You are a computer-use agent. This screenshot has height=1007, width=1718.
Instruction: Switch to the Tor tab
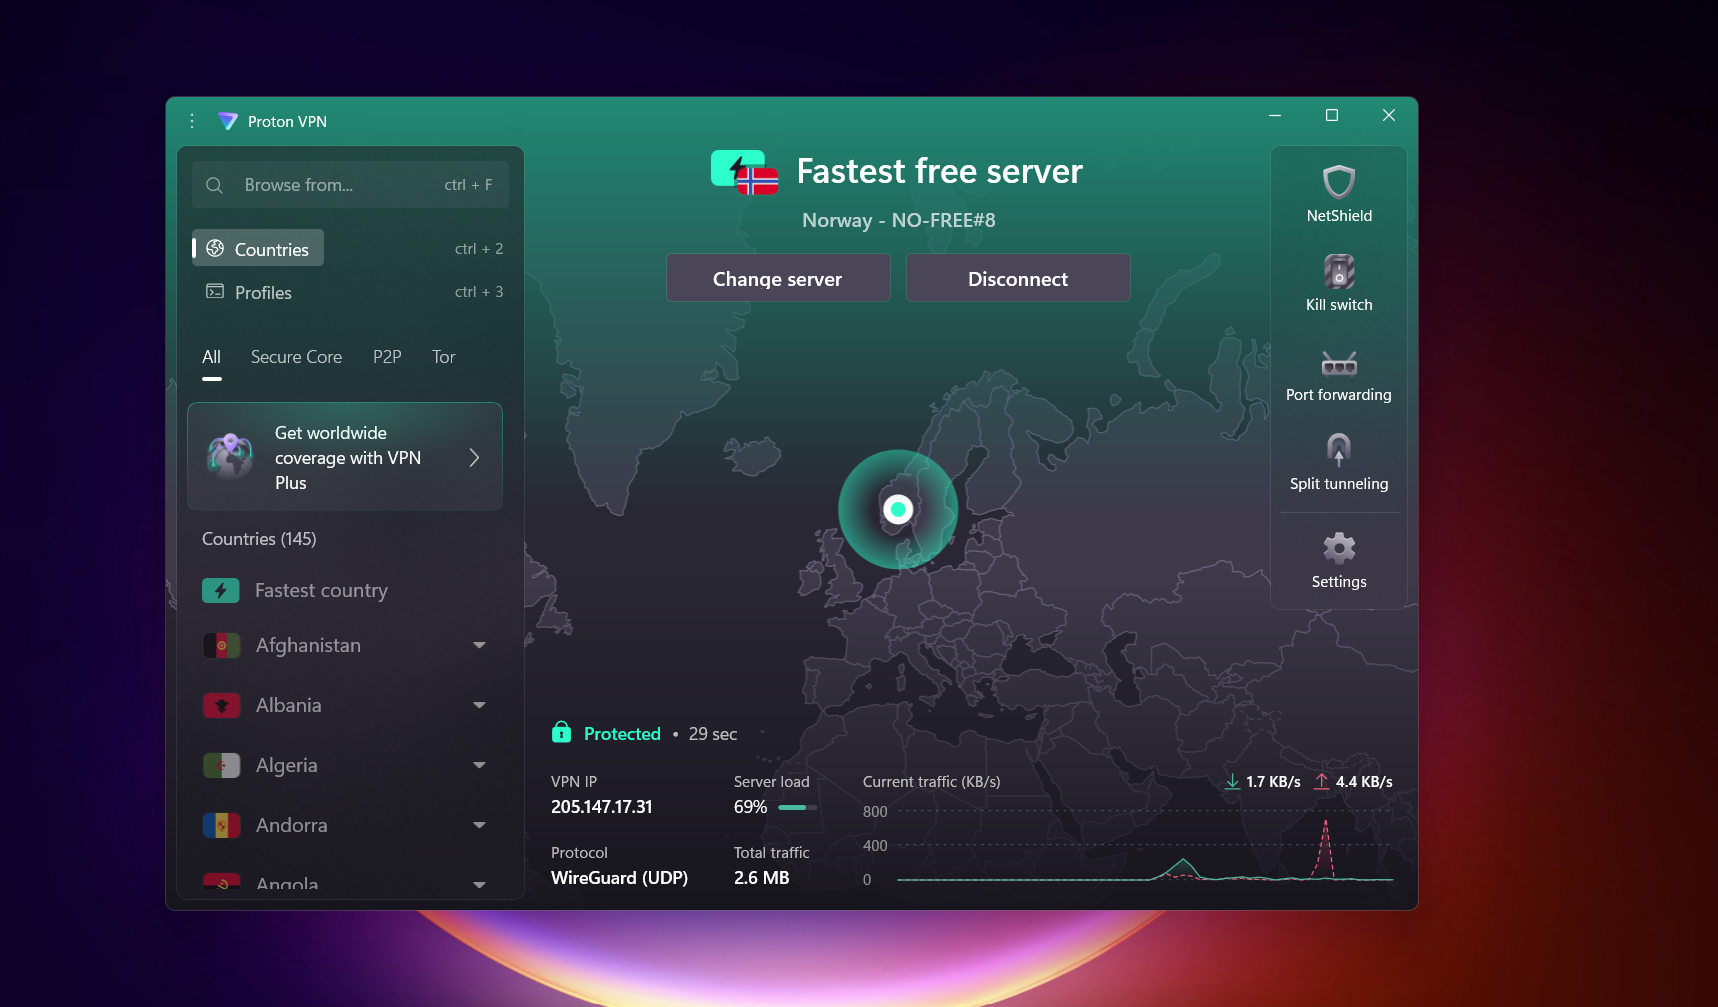444,357
